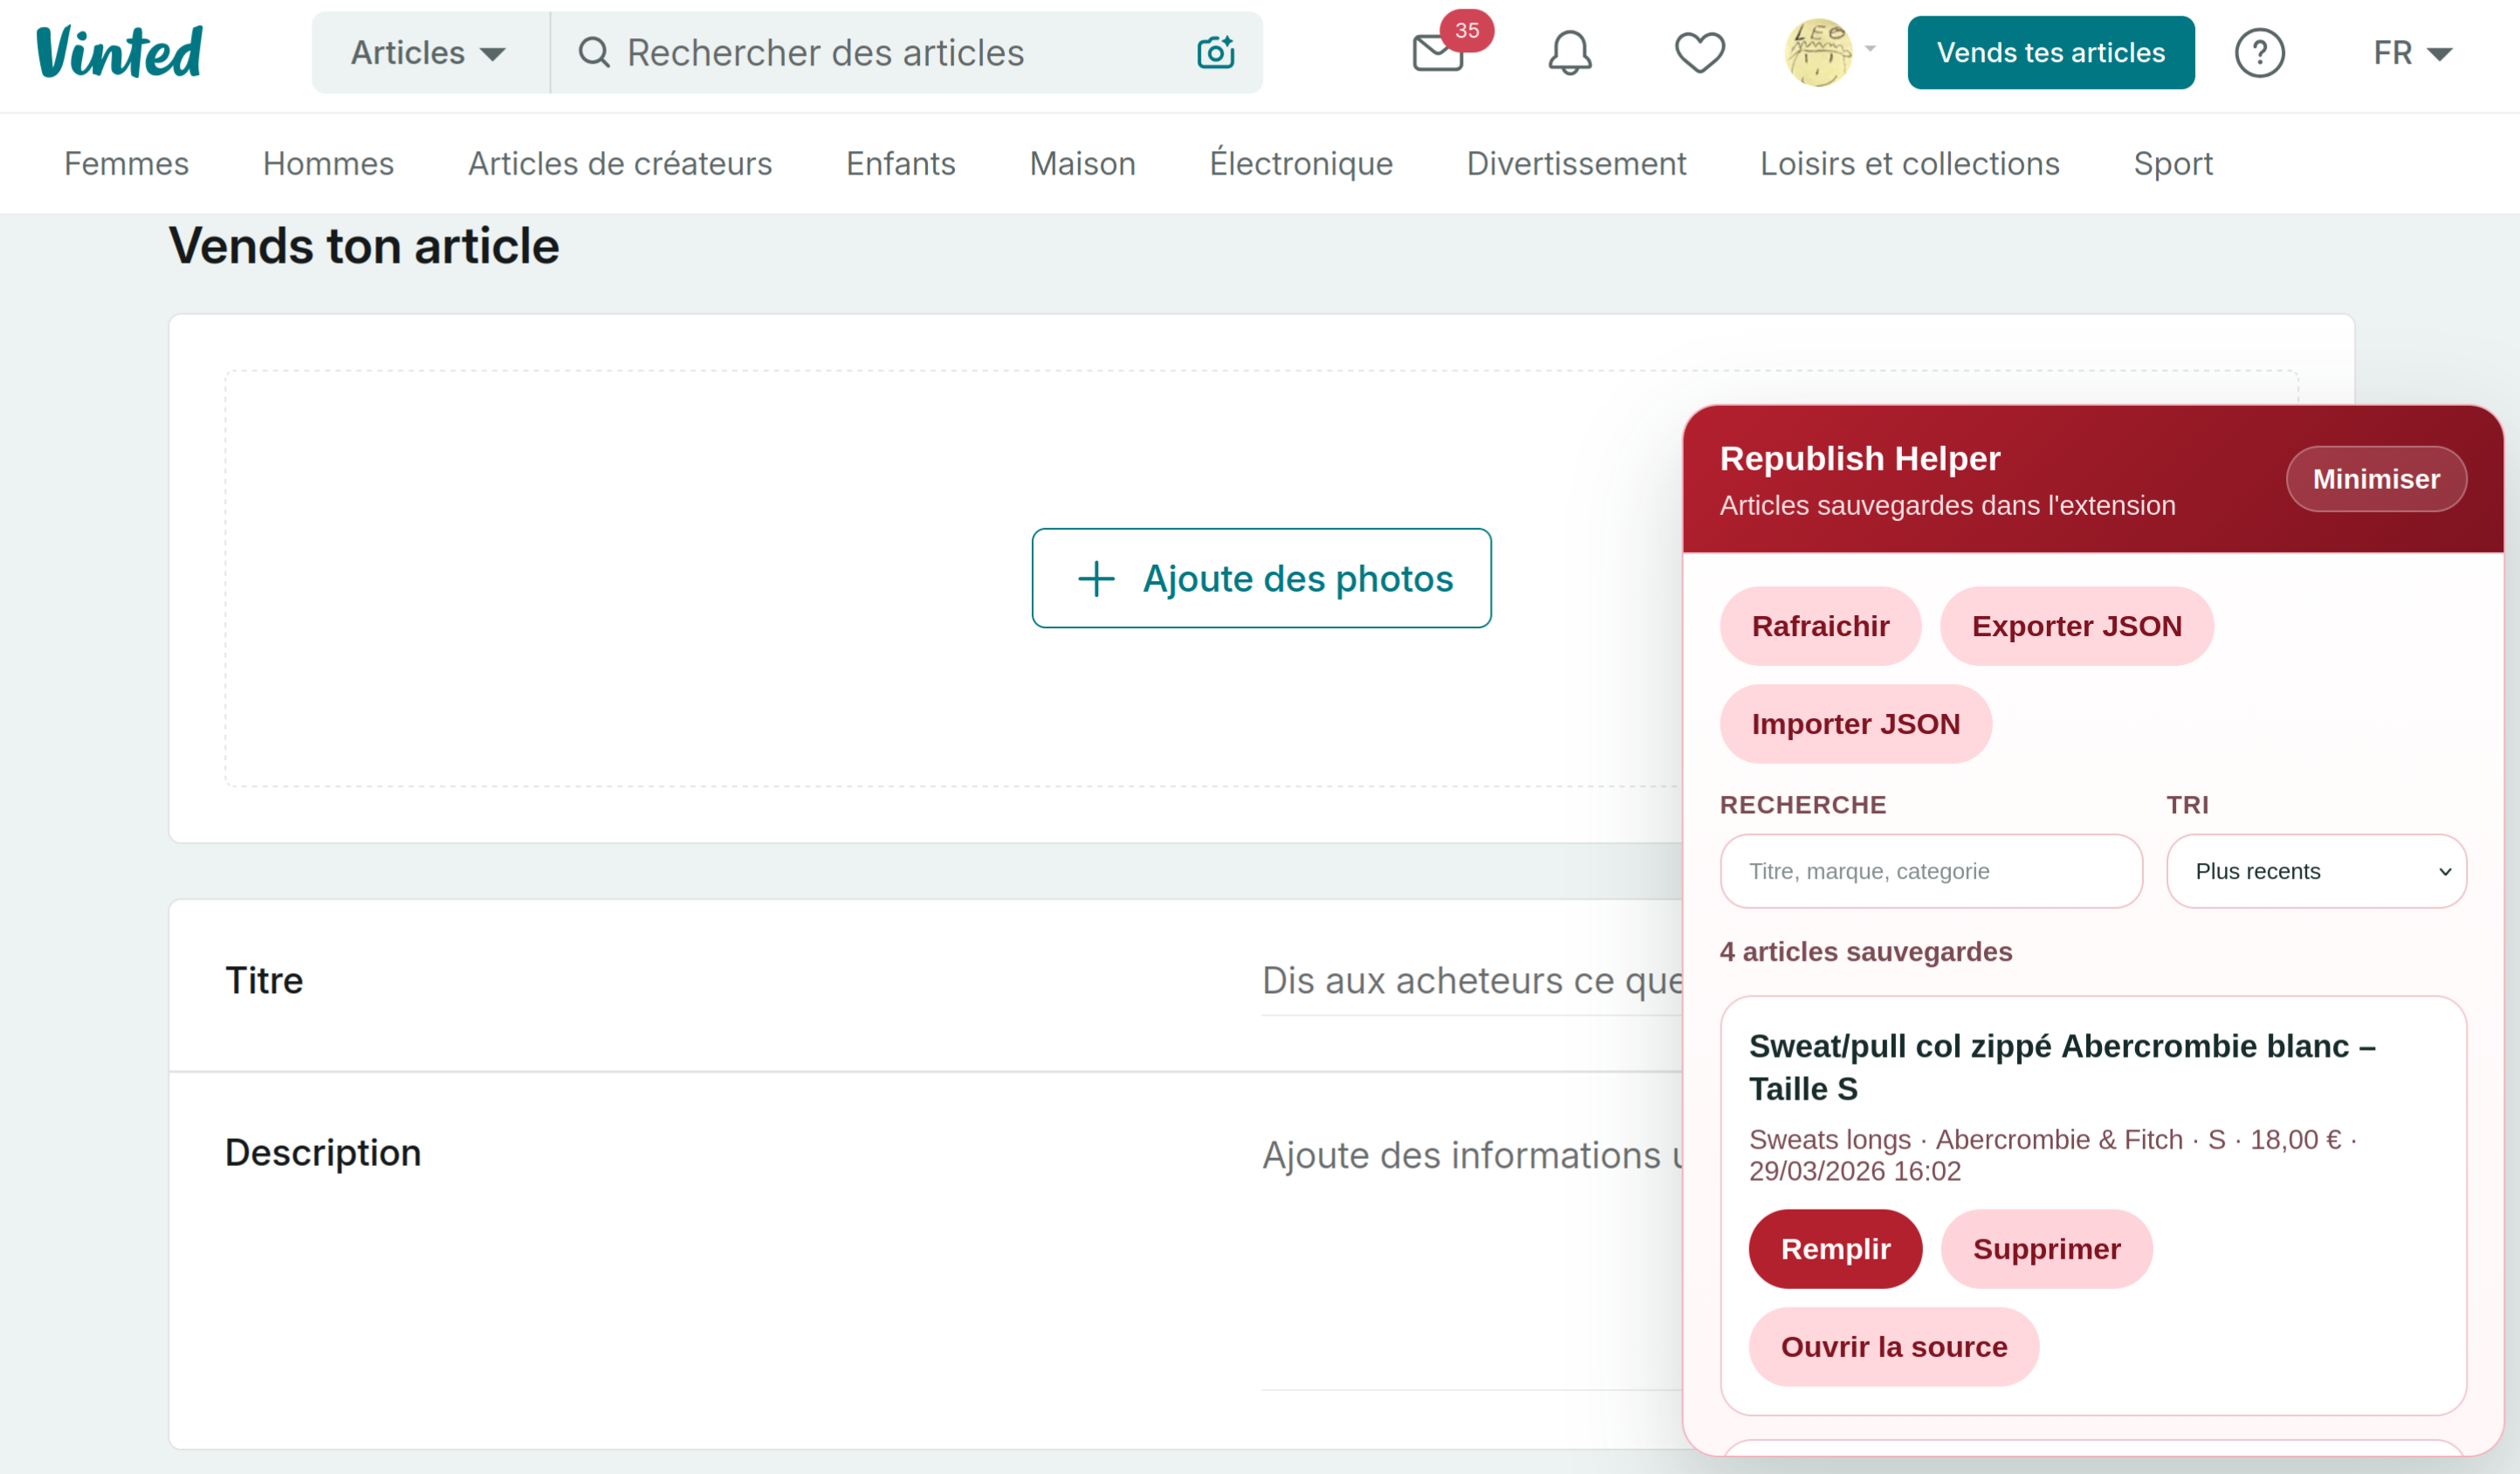Open the Électronique category
The width and height of the screenshot is (2520, 1474).
pyautogui.click(x=1301, y=163)
